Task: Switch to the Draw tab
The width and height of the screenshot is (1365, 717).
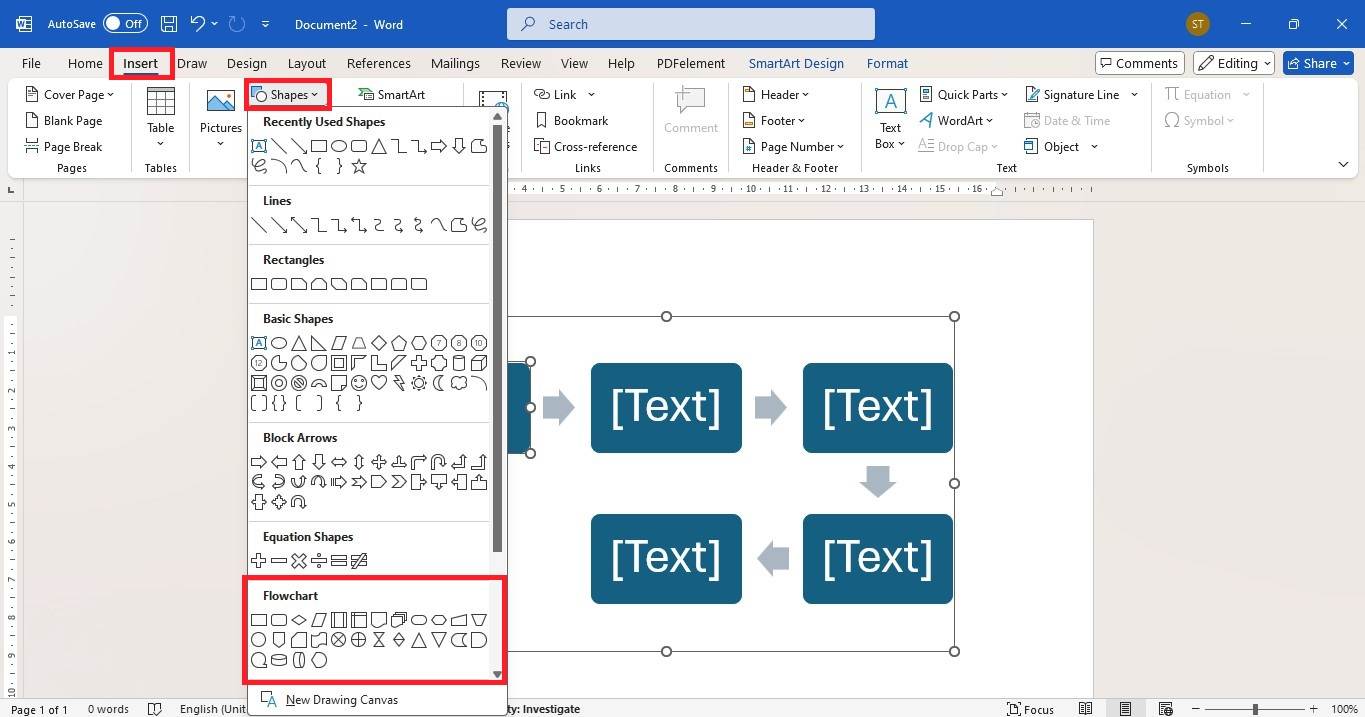Action: point(192,63)
